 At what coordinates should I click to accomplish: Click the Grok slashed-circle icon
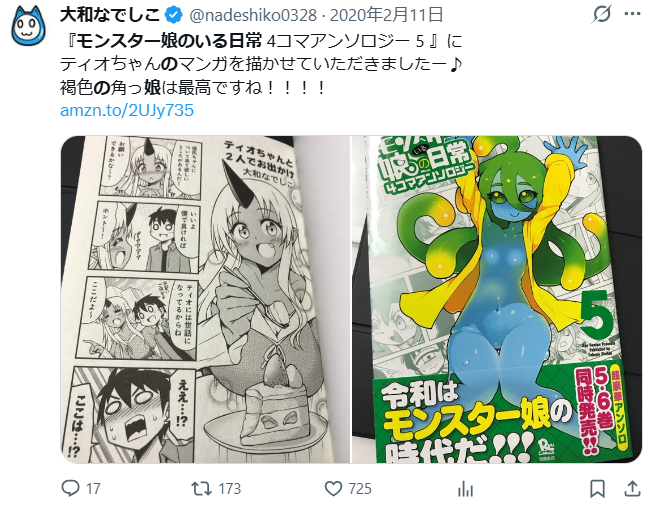(602, 15)
